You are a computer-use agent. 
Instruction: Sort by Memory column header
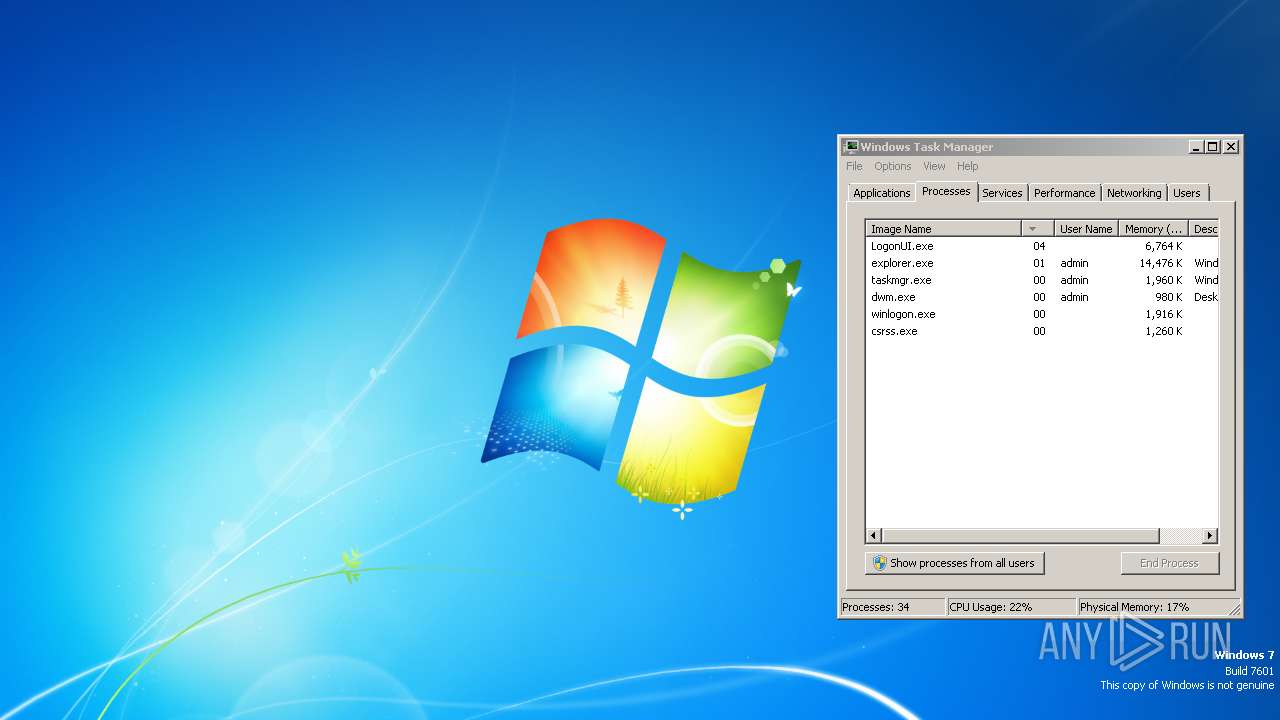1152,229
